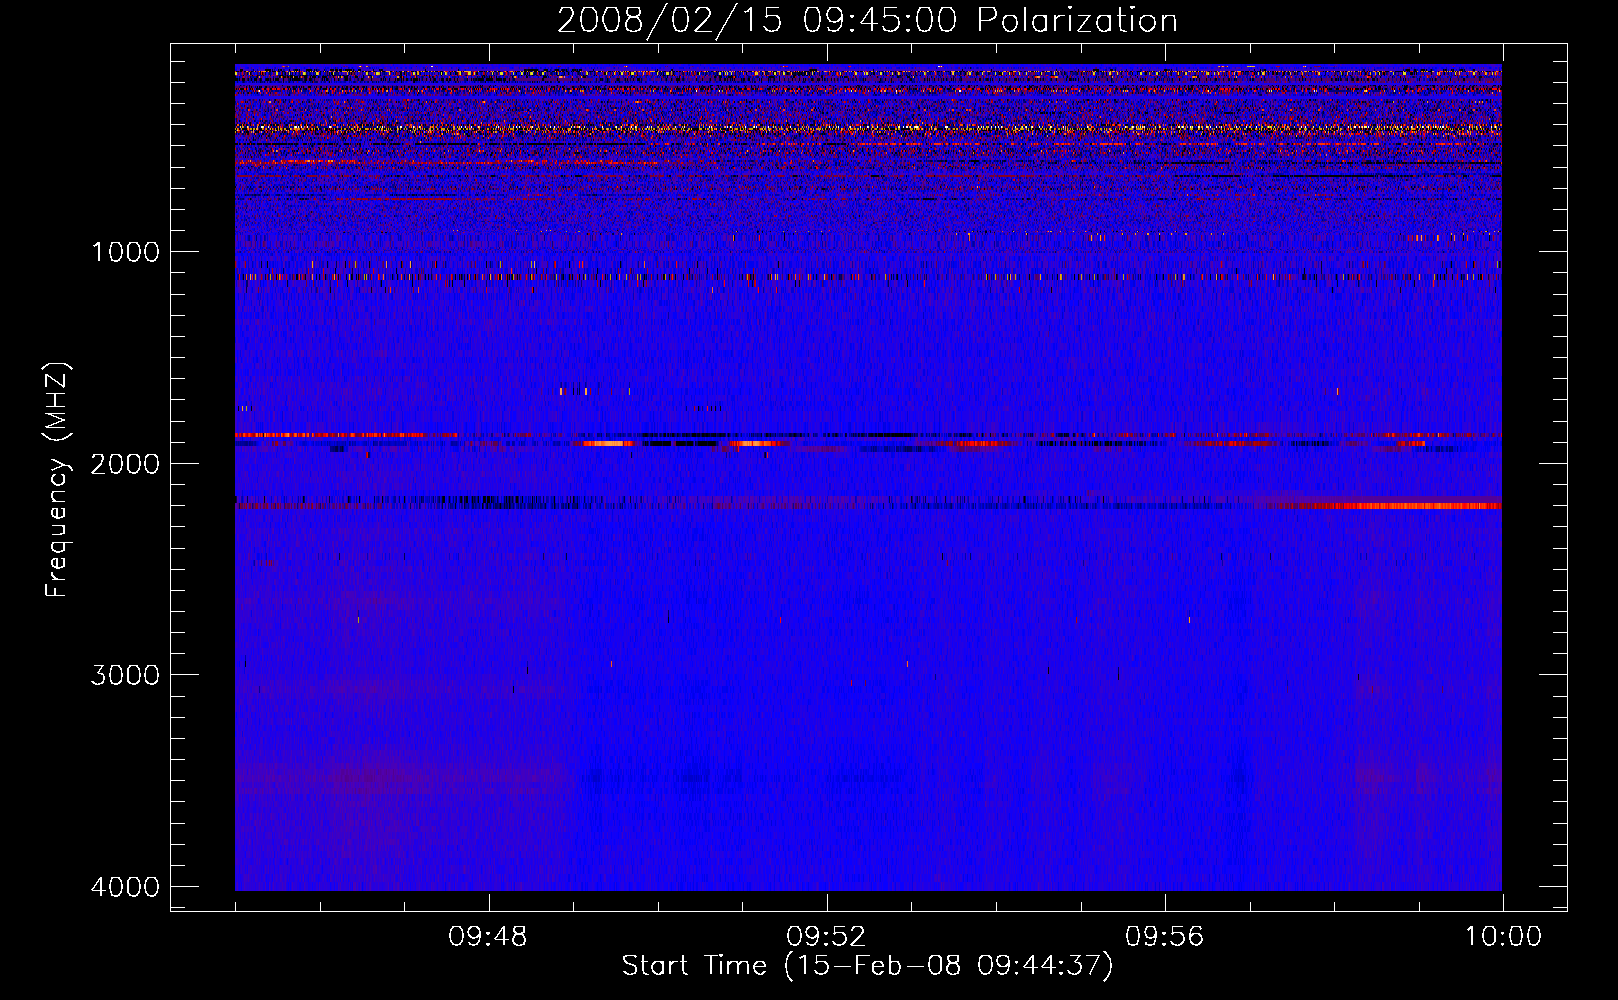This screenshot has height=1000, width=1618.
Task: Click the plot title '2008/02/15 09:45:00 Polarization'
Action: tap(867, 20)
